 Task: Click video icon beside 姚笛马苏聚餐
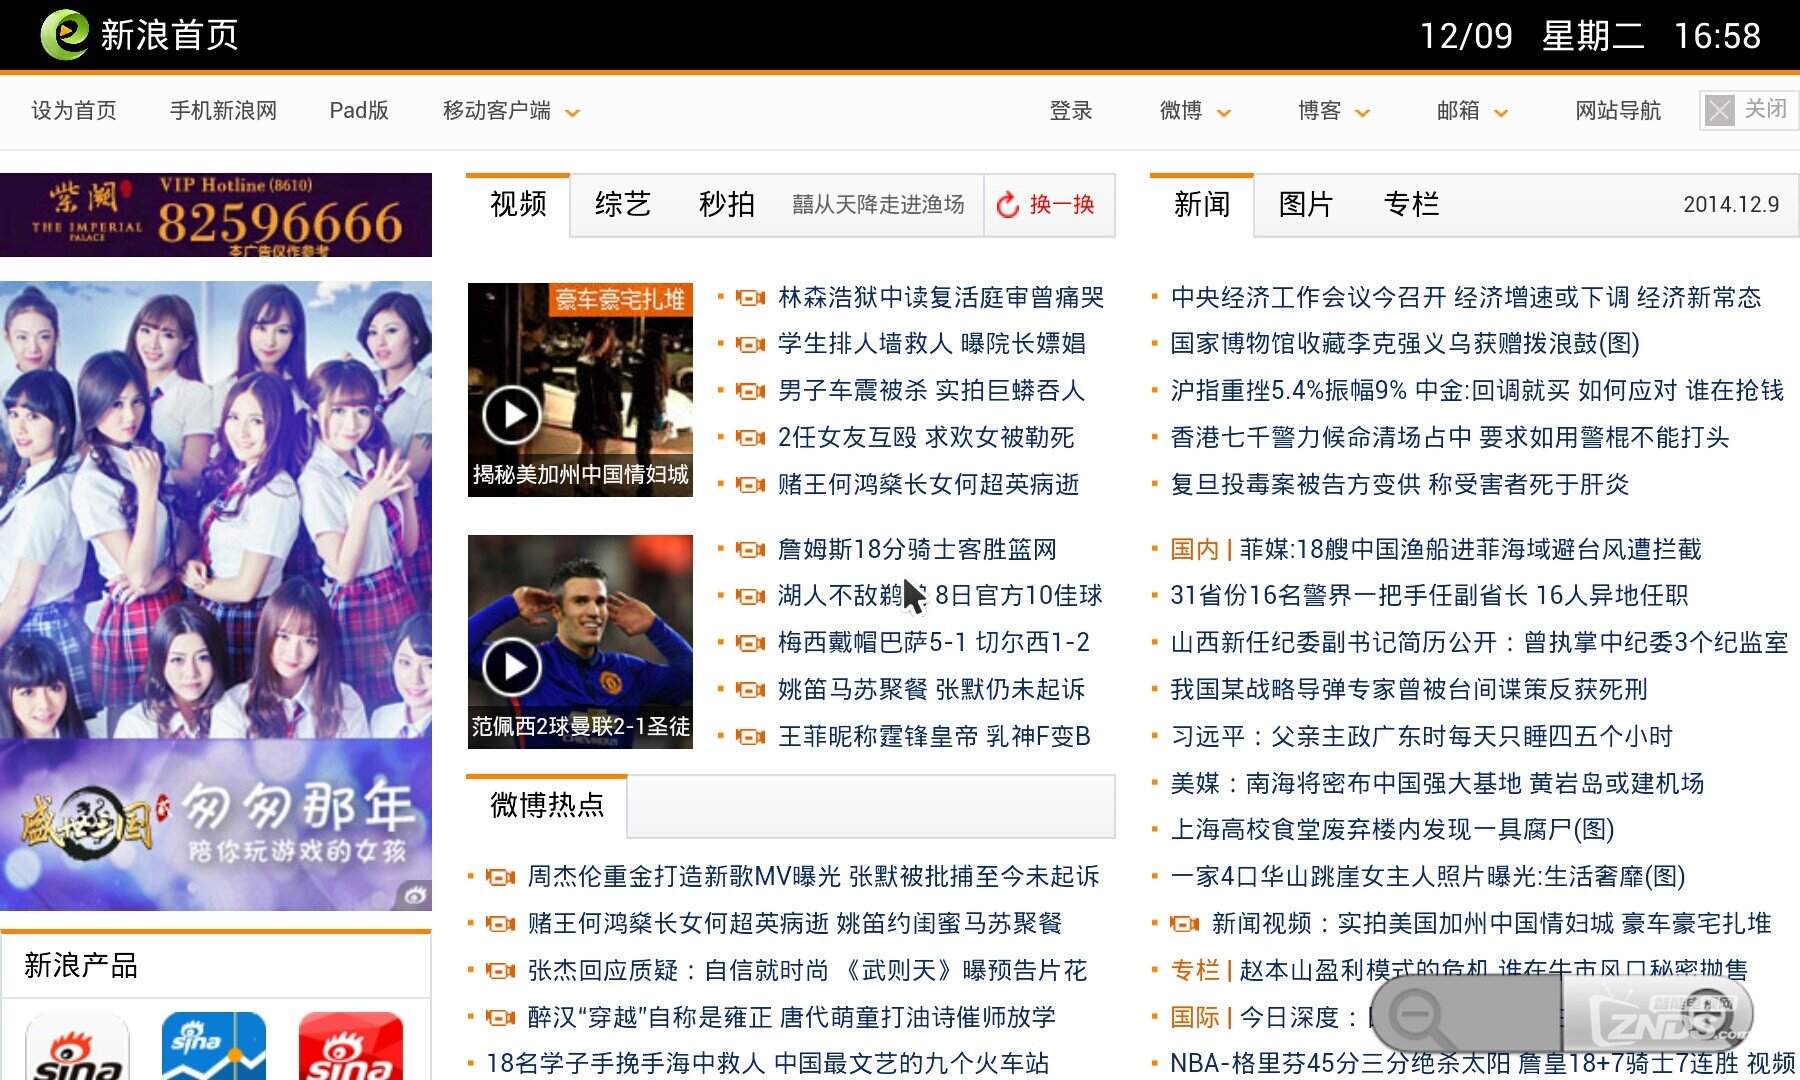click(x=750, y=690)
